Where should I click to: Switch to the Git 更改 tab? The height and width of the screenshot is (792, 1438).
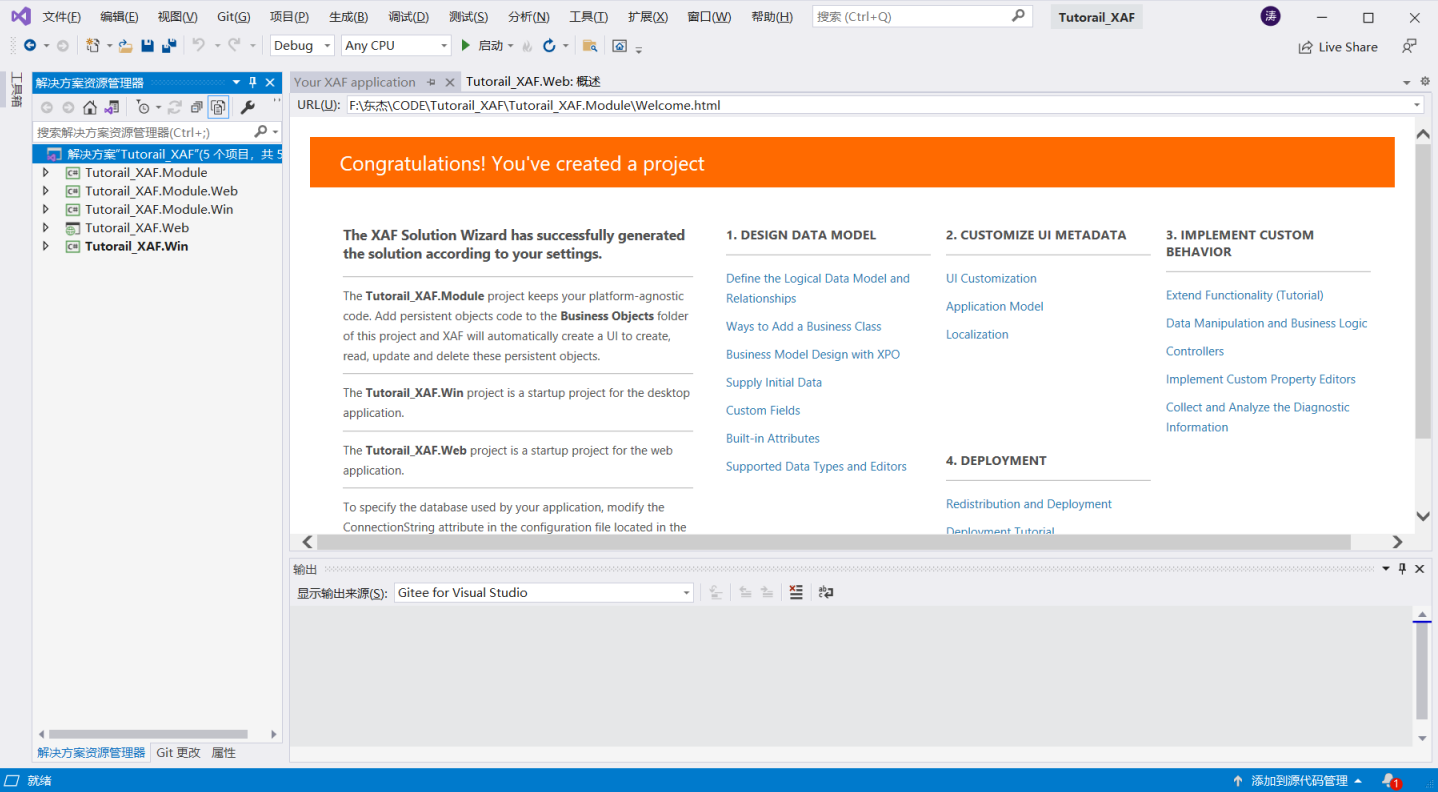[178, 753]
